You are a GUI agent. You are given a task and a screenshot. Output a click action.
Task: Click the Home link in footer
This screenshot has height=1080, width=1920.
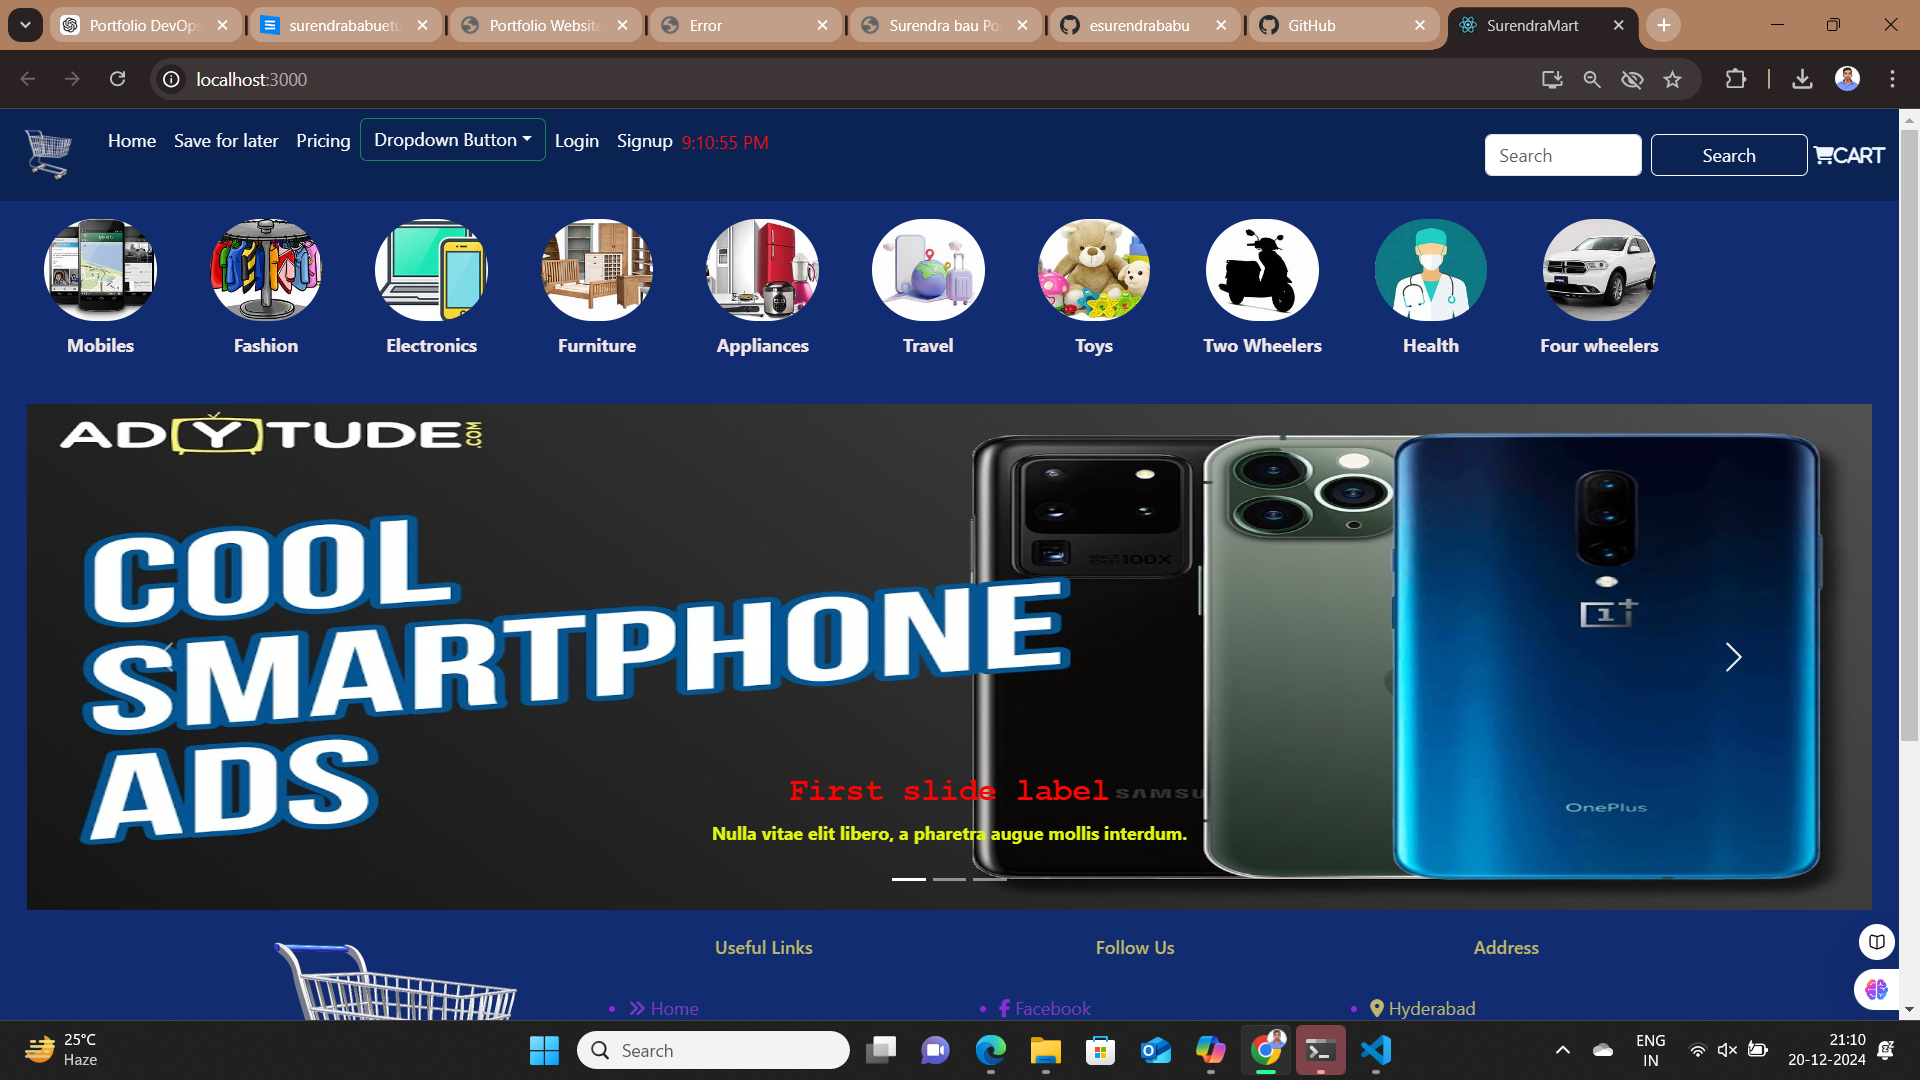[x=674, y=1008]
